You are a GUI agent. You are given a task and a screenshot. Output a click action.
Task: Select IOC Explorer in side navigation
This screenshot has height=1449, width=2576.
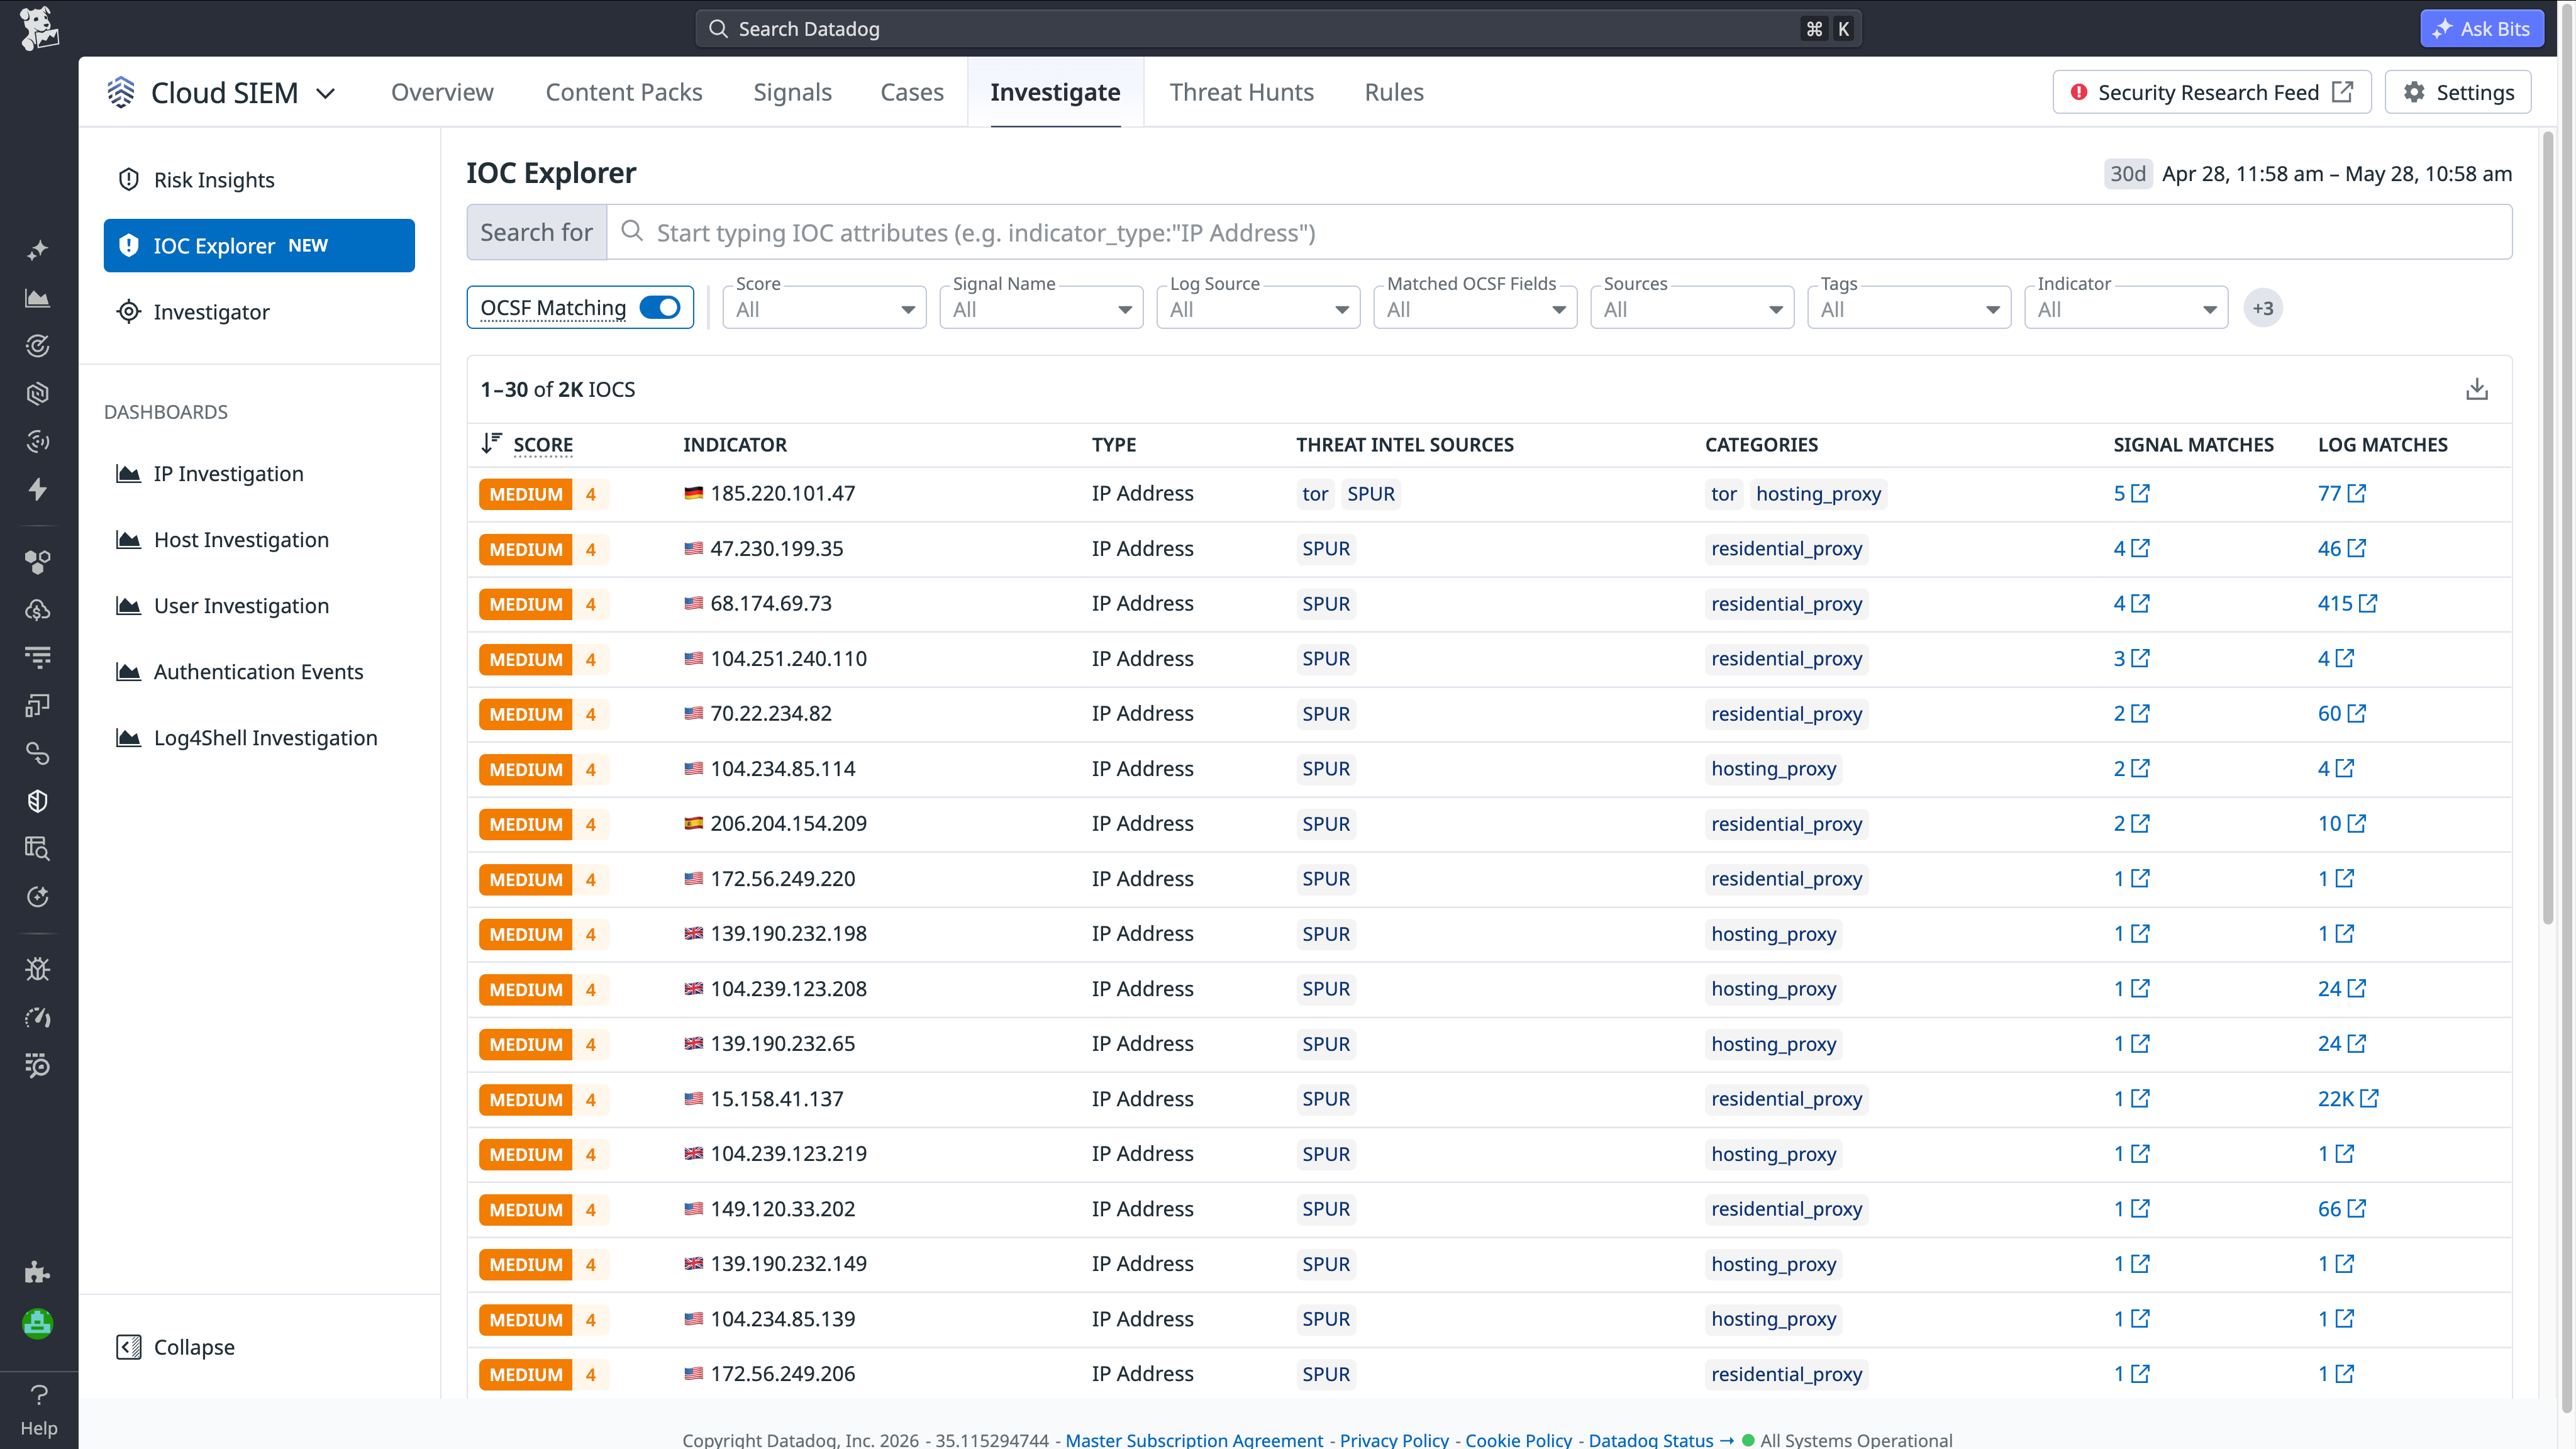click(x=259, y=246)
